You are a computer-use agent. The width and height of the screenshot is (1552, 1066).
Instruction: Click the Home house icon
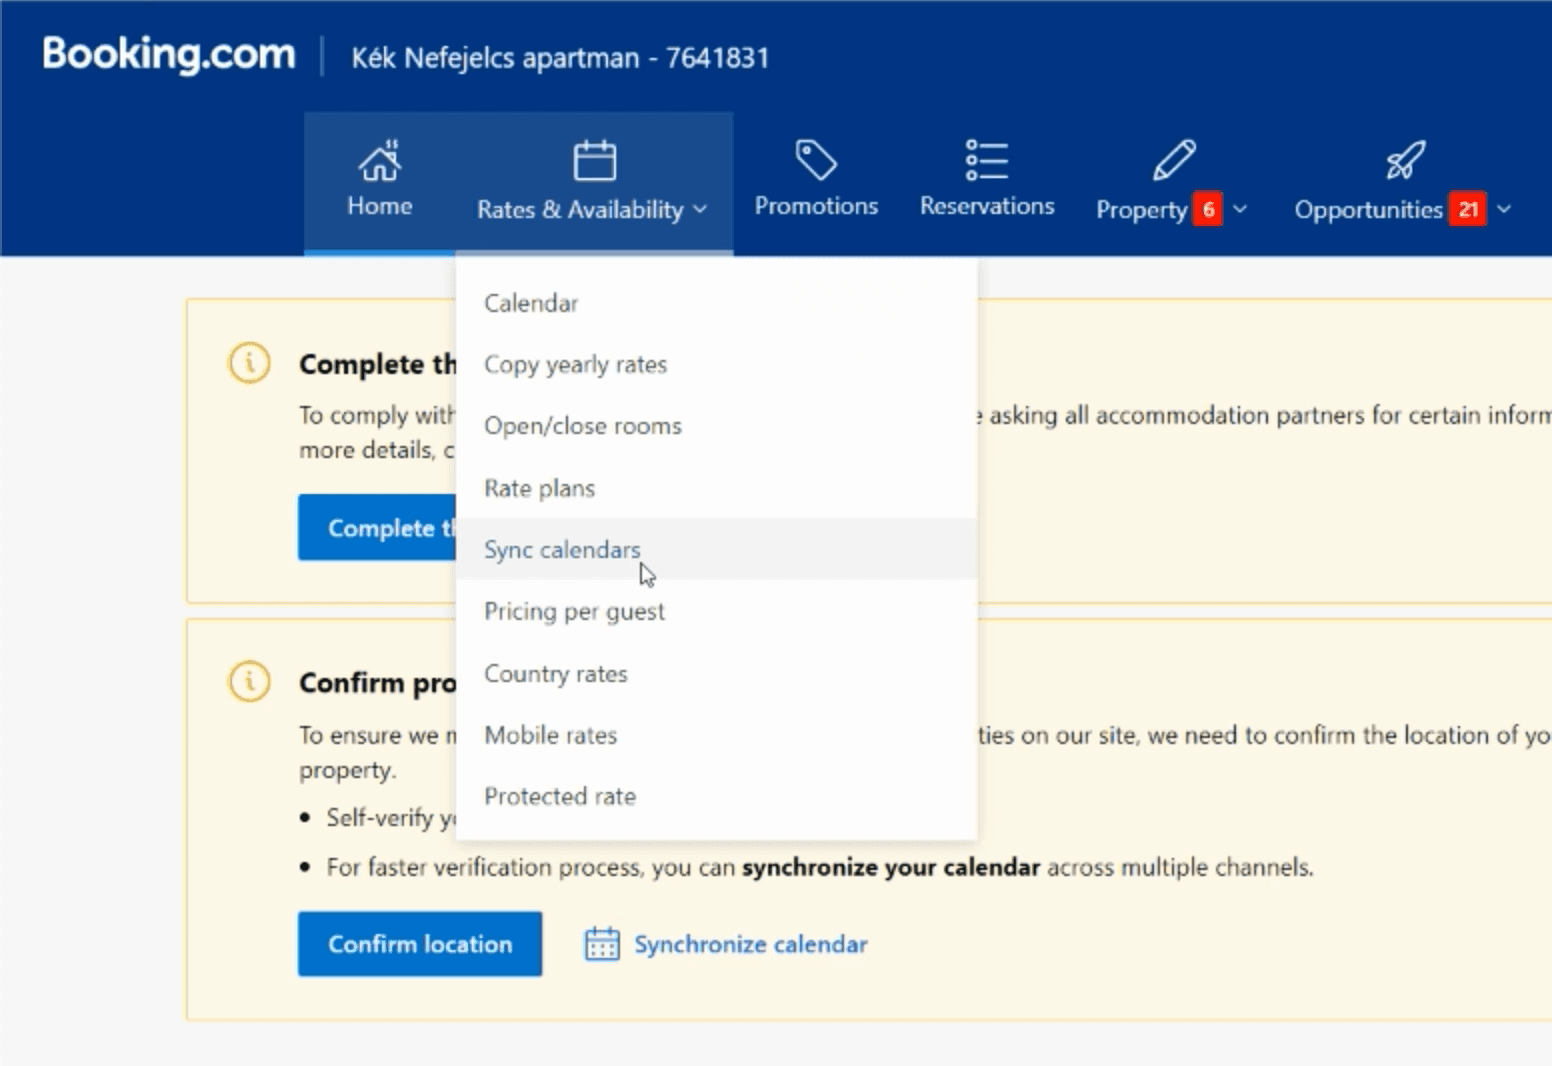click(380, 160)
